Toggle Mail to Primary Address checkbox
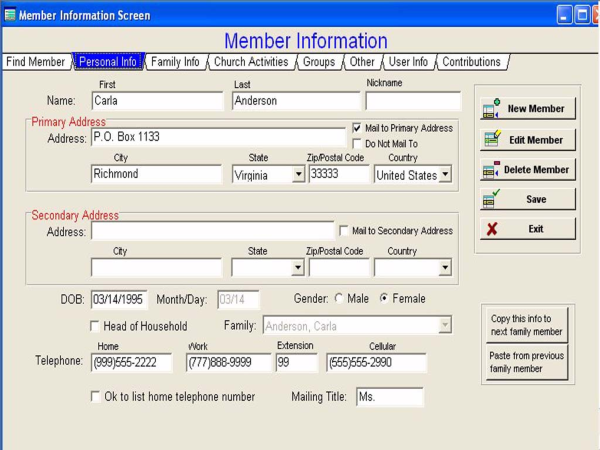 click(357, 128)
